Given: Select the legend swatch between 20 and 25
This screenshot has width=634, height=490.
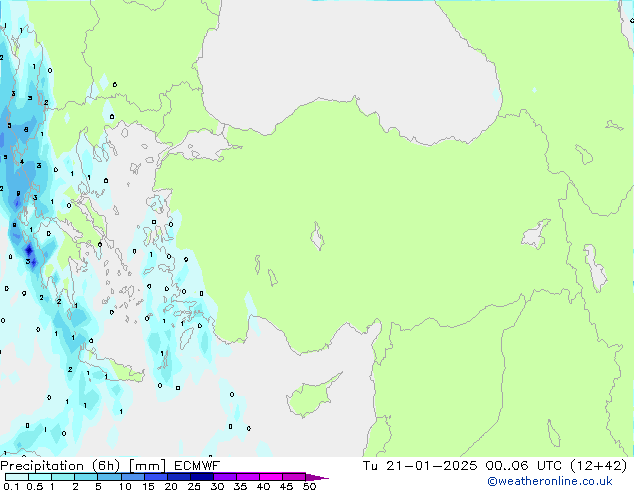Looking at the screenshot, I should [x=182, y=477].
